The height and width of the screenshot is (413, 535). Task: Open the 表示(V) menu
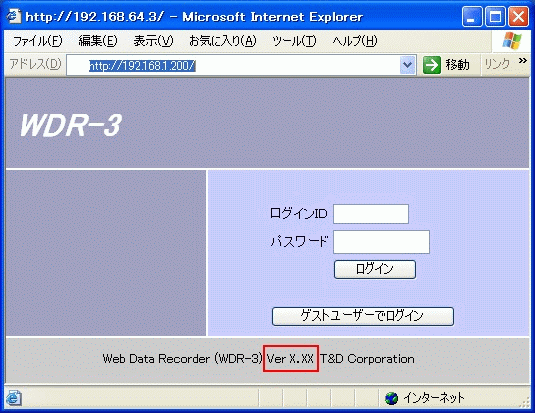pos(153,41)
